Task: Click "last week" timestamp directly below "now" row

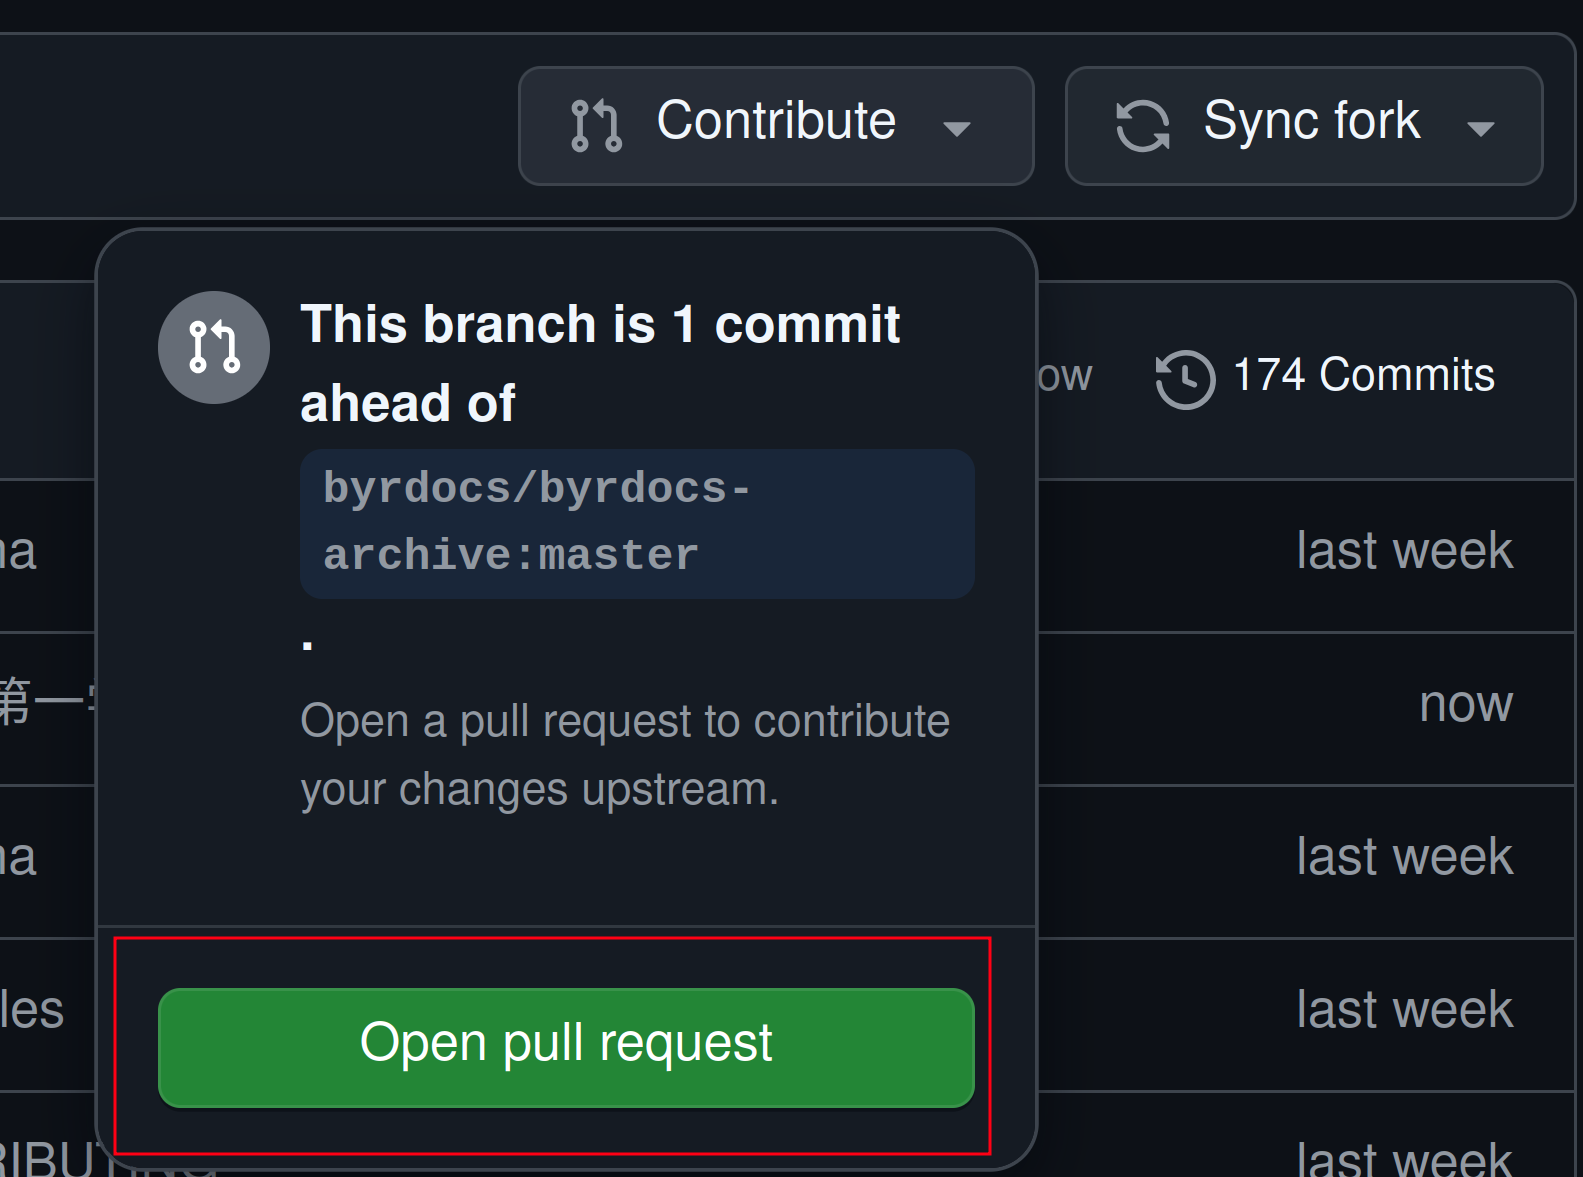Action: pyautogui.click(x=1404, y=857)
